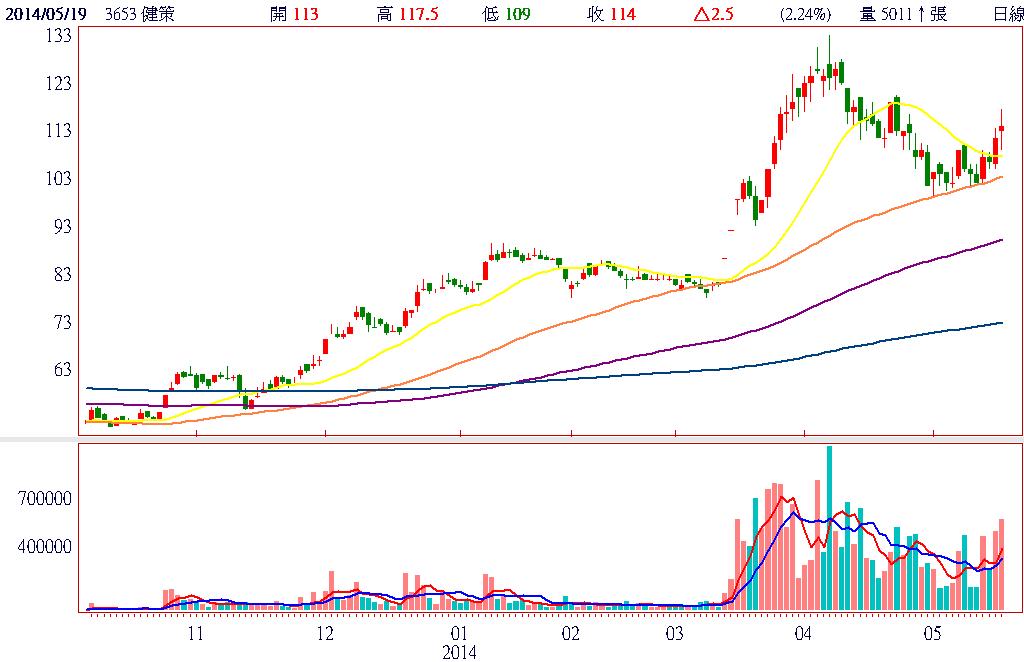Click the 400000 volume axis label
This screenshot has width=1024, height=662.
click(46, 547)
